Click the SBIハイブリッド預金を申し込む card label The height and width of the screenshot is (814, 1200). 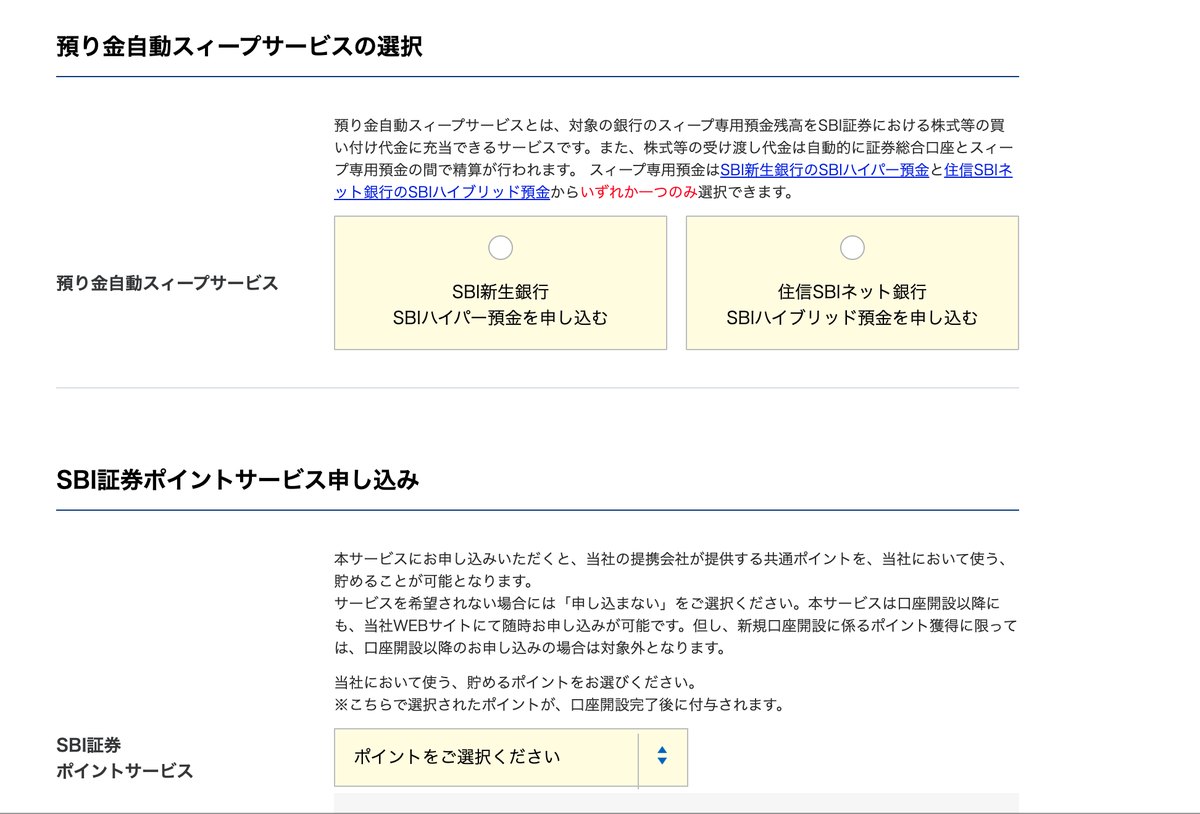tap(852, 318)
